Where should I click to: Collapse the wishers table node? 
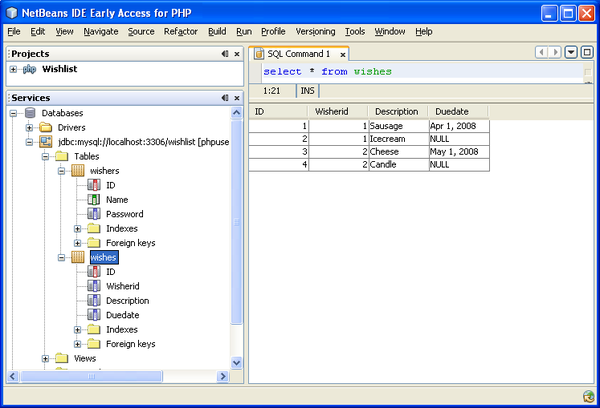(62, 171)
